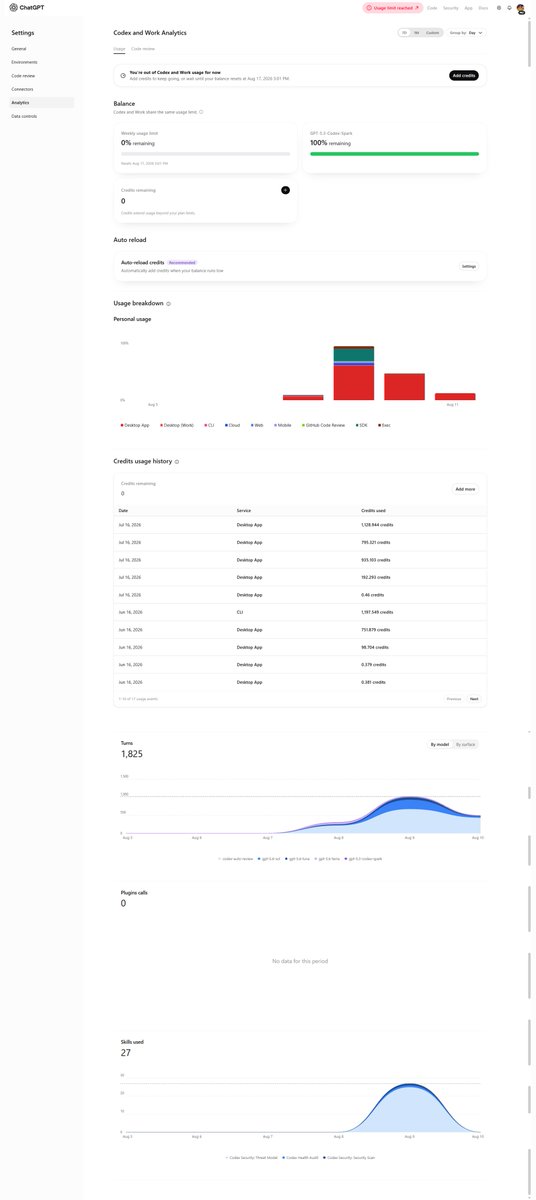Open the App link in top navigation

coord(468,7)
